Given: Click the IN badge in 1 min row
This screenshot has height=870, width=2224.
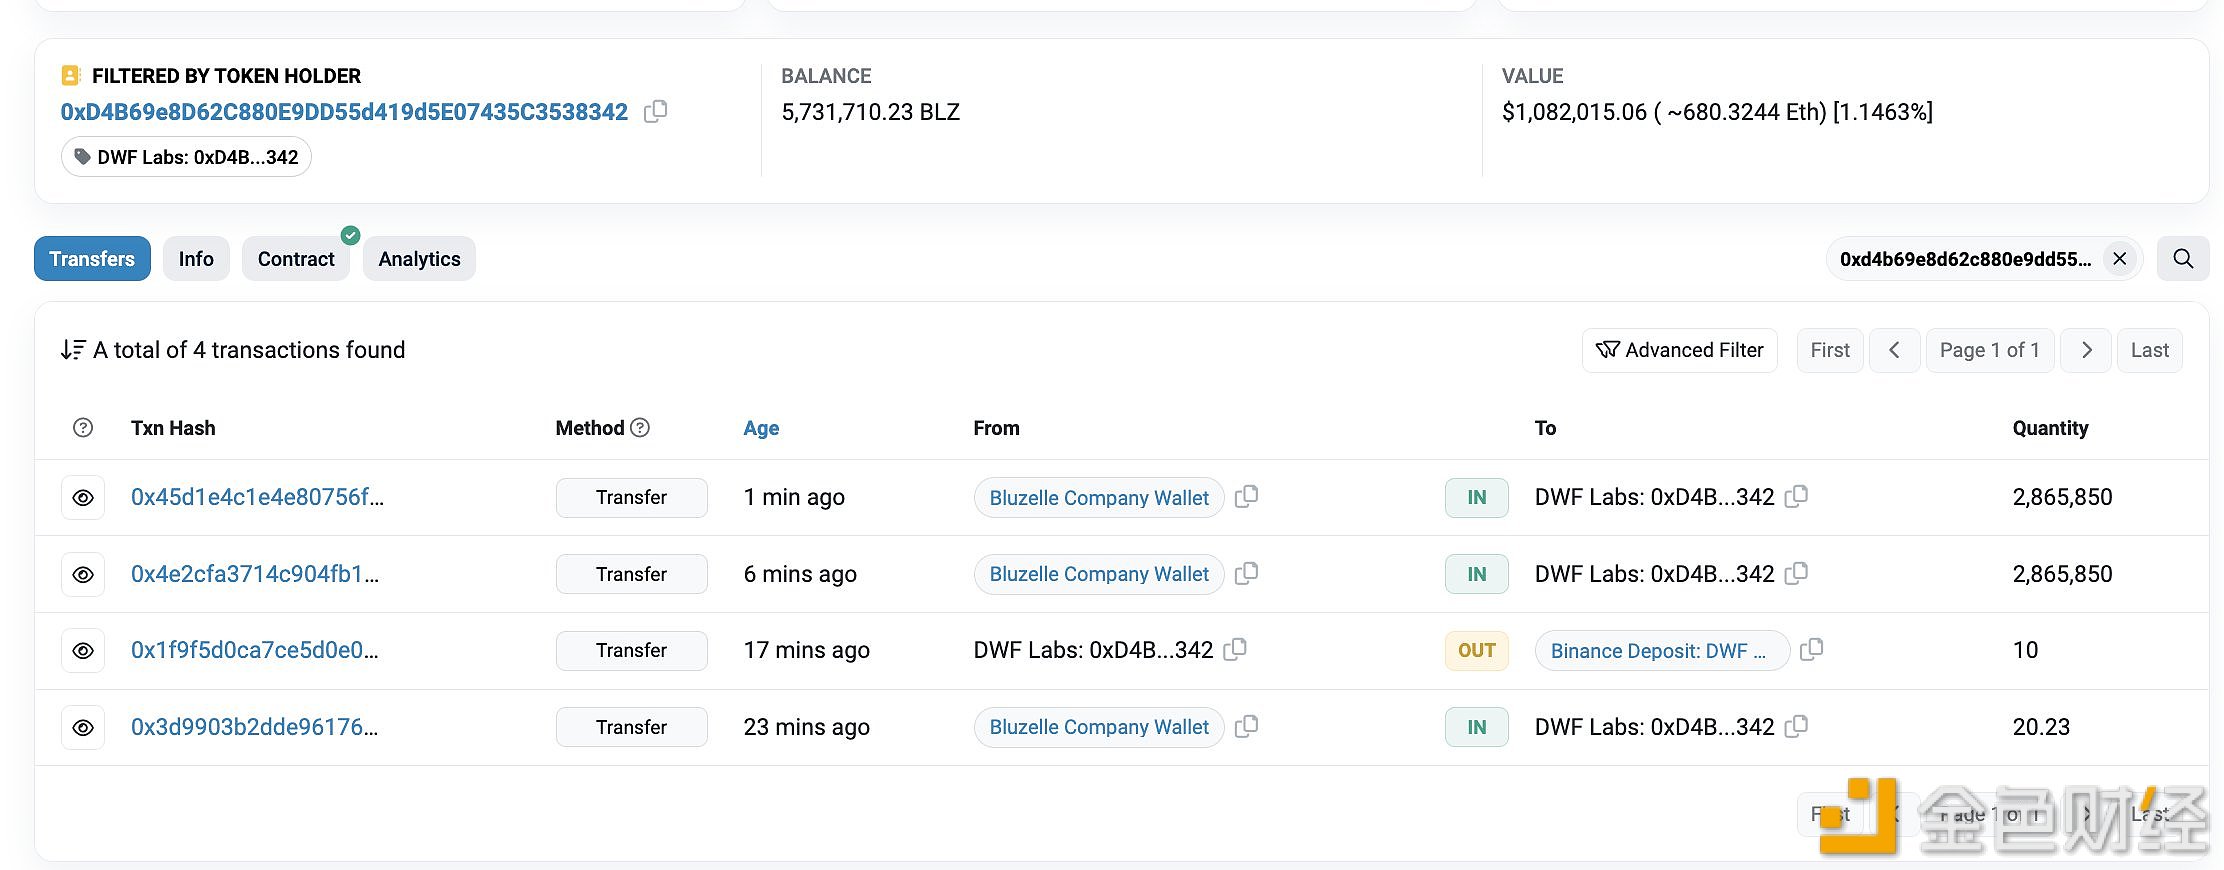Looking at the screenshot, I should point(1476,497).
